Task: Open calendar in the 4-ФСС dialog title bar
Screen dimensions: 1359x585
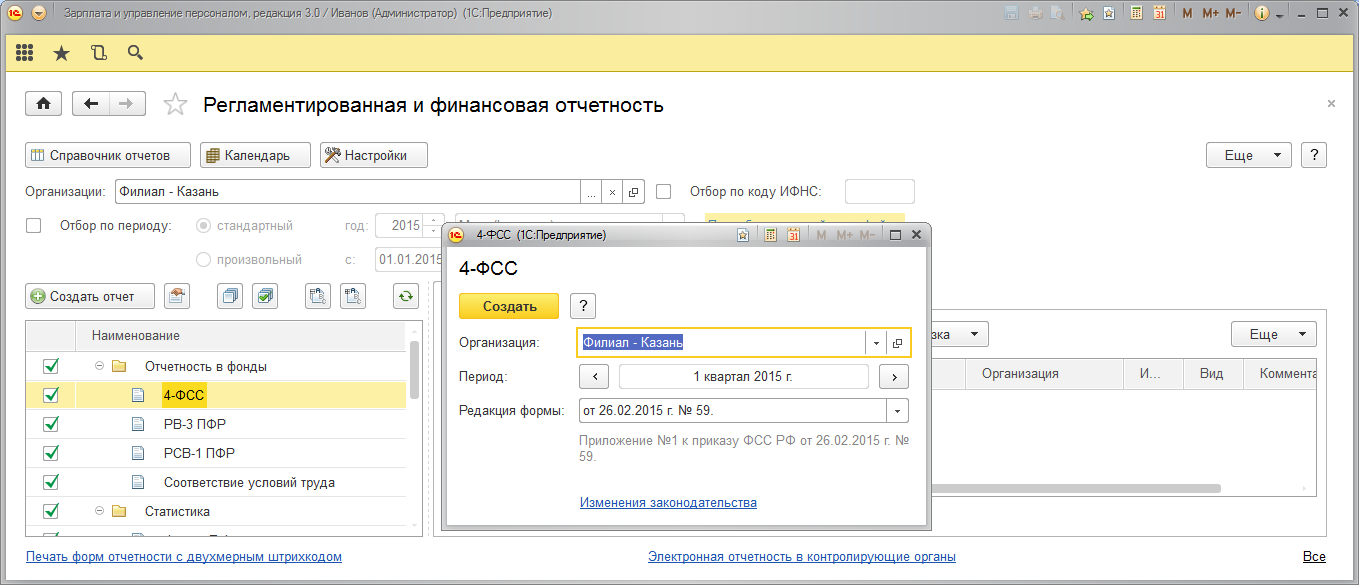Action: pos(793,235)
